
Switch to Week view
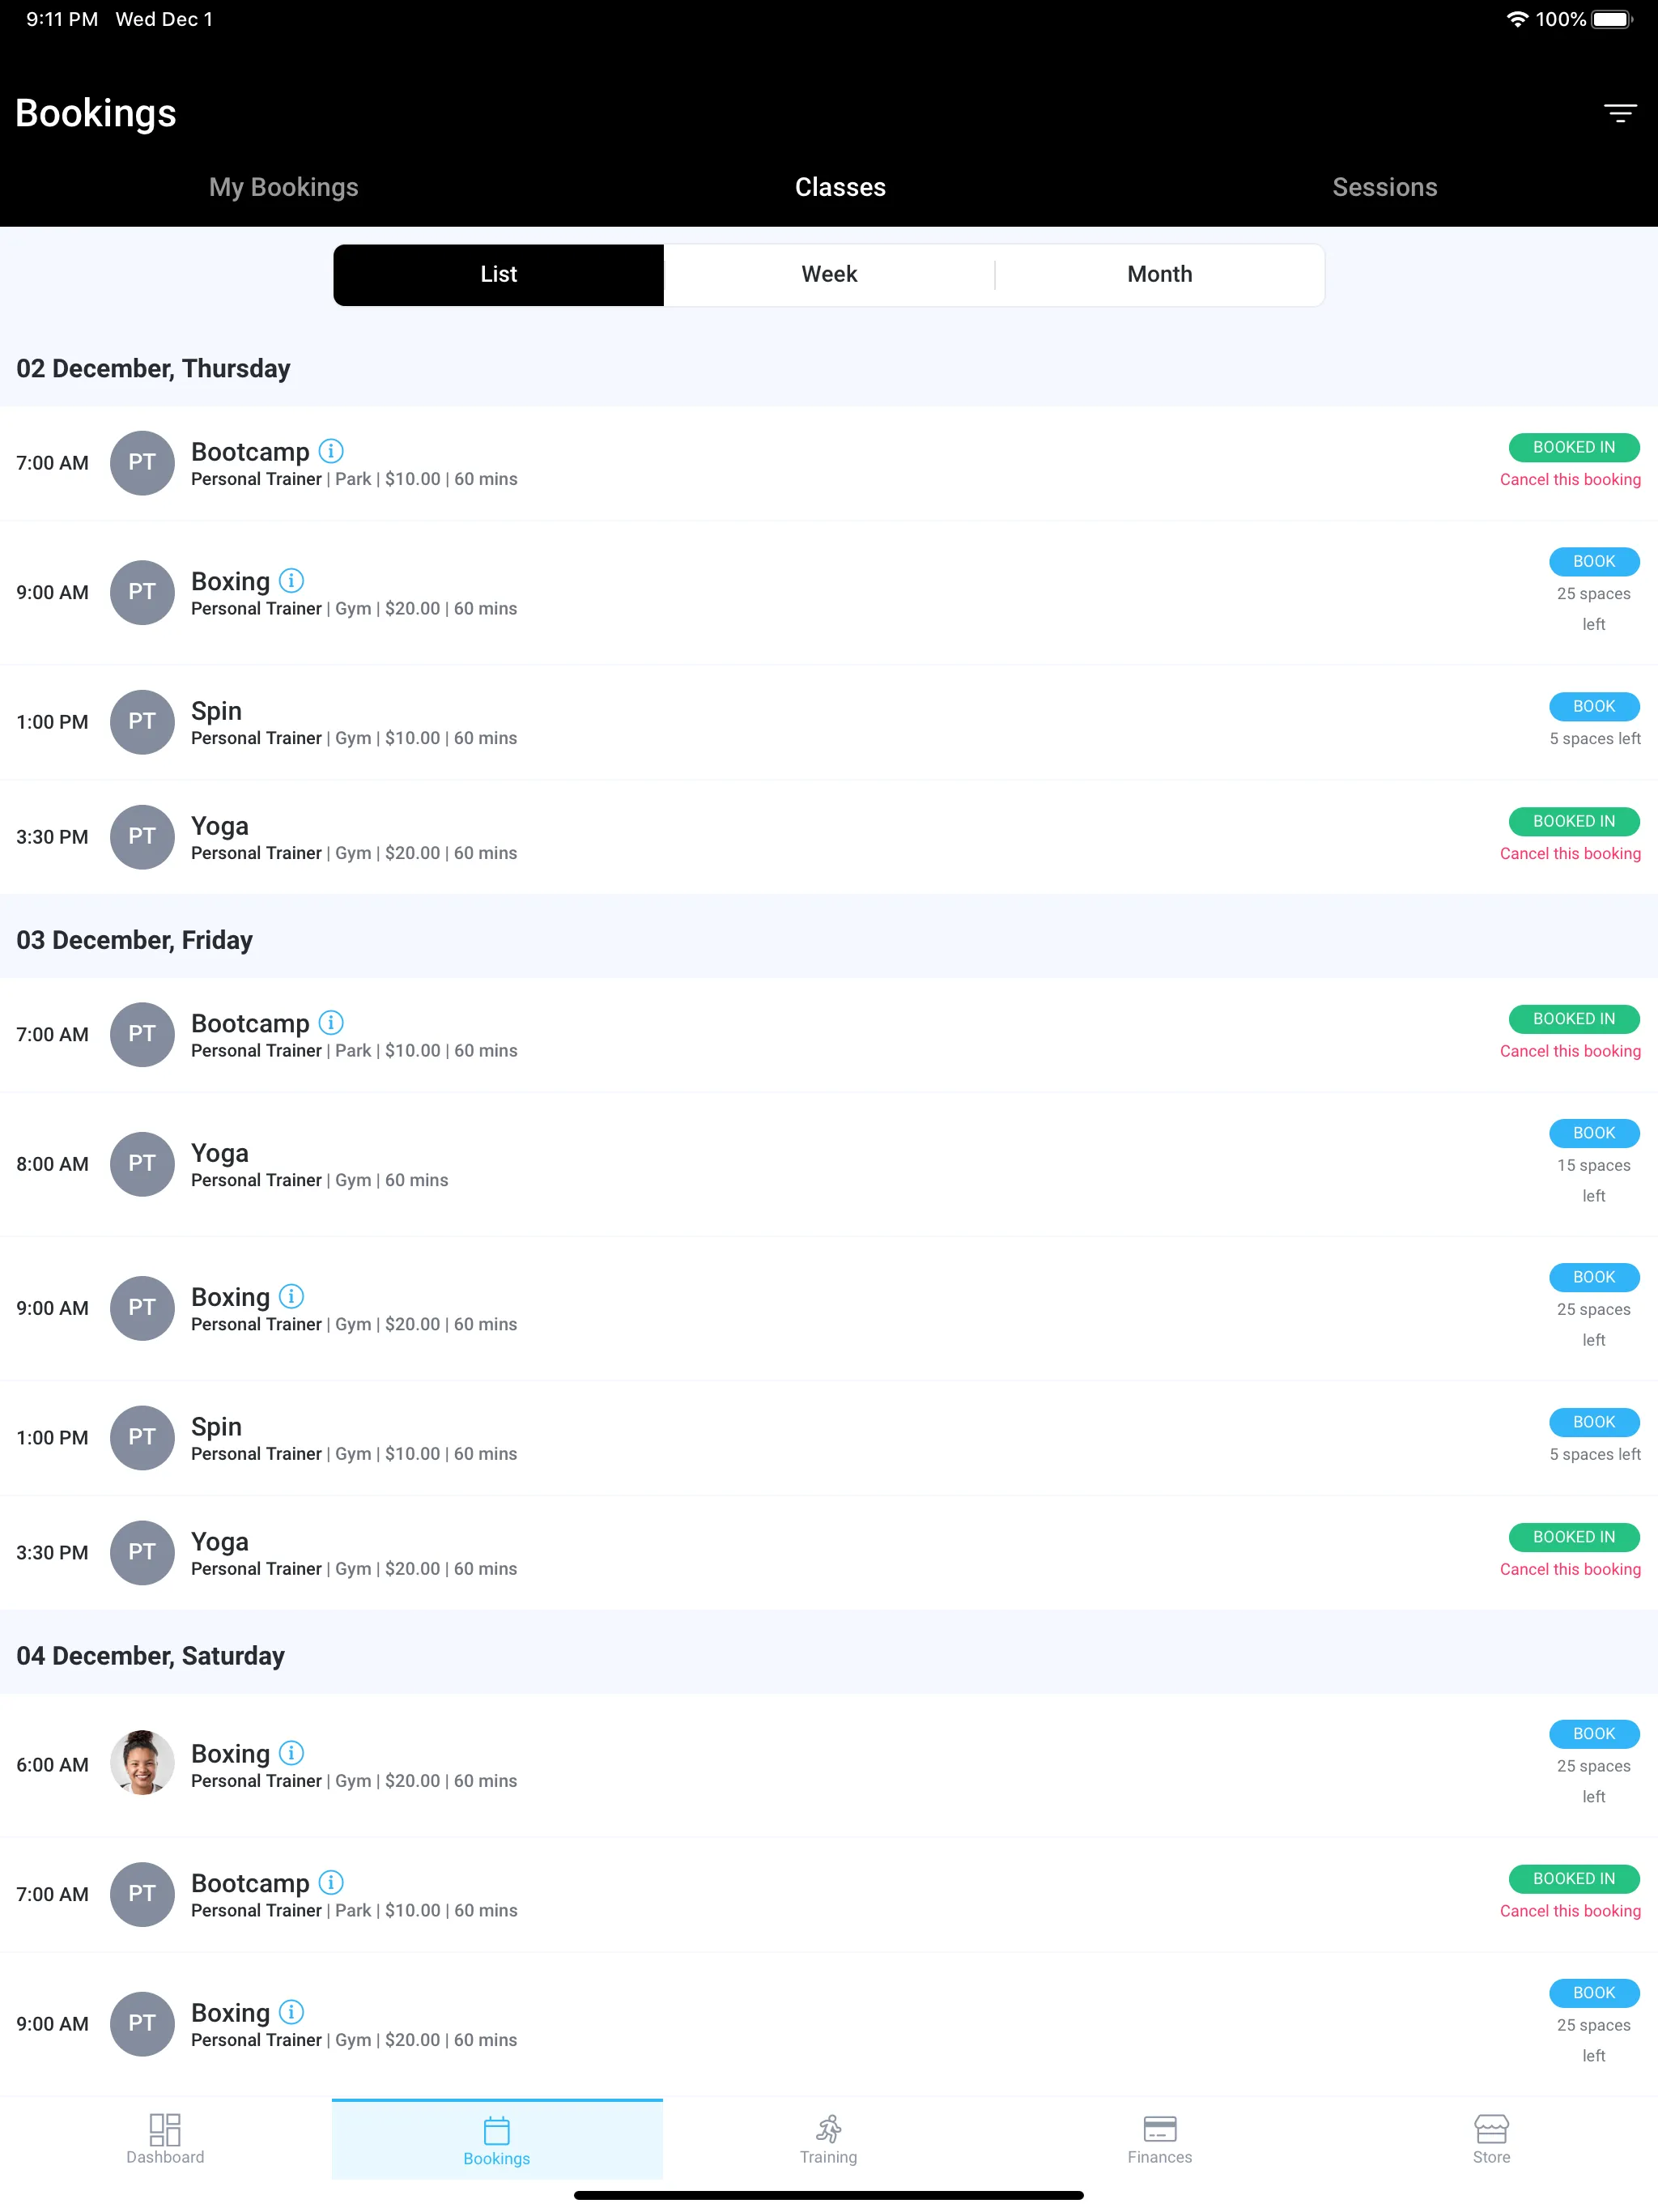(827, 274)
